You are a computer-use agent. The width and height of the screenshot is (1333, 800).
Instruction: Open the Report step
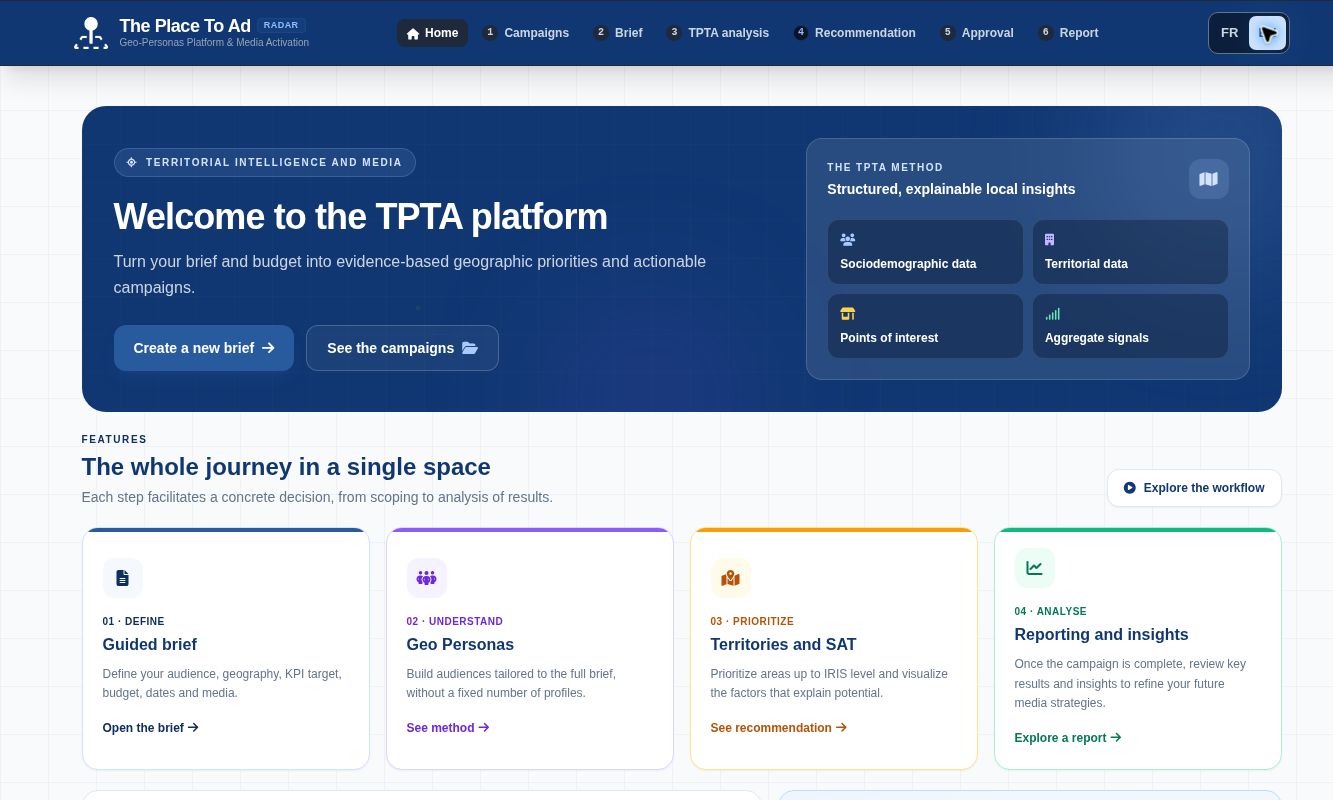coord(1068,33)
